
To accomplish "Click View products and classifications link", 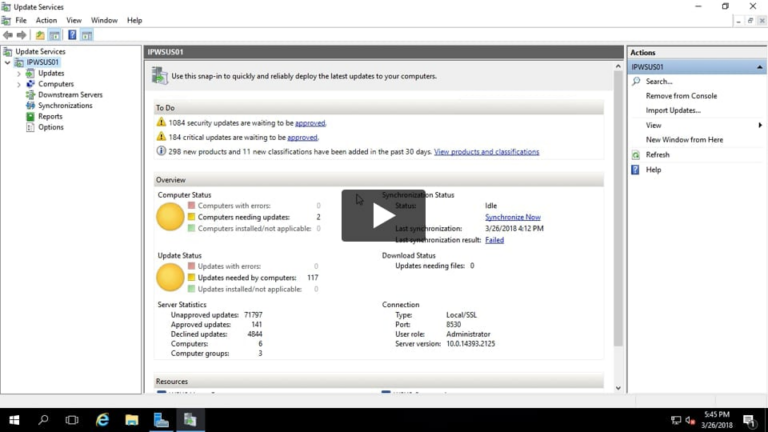I will click(486, 152).
